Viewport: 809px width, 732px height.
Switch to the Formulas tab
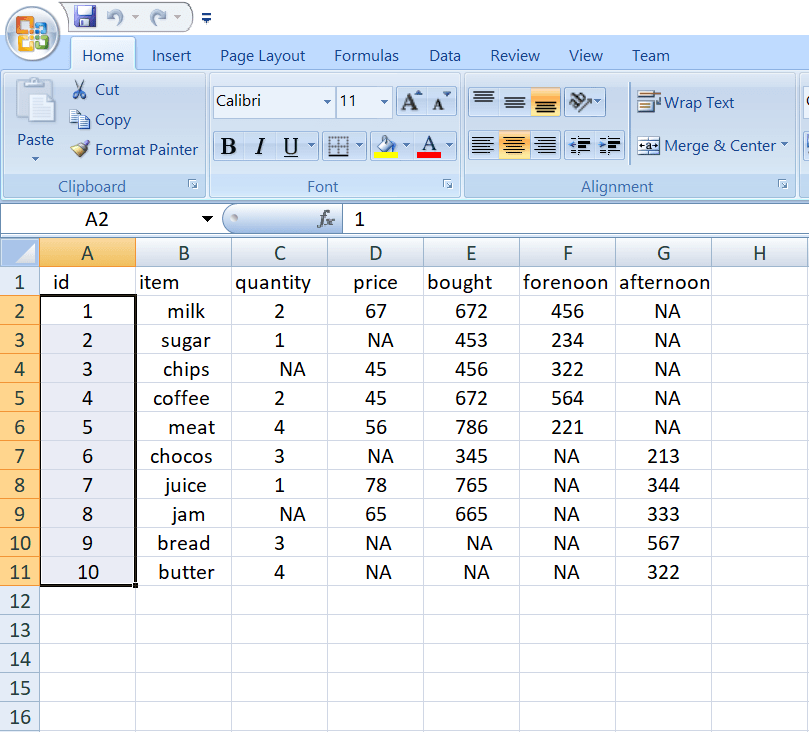point(366,55)
